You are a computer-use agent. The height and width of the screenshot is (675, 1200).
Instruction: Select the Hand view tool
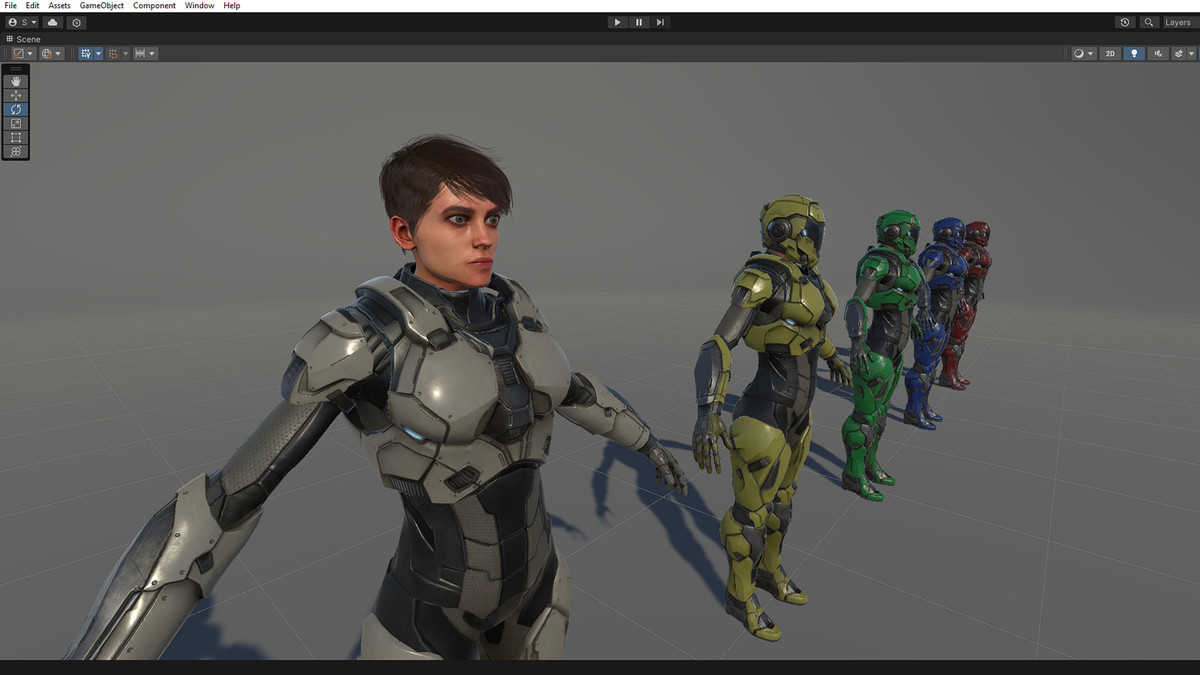[x=16, y=81]
